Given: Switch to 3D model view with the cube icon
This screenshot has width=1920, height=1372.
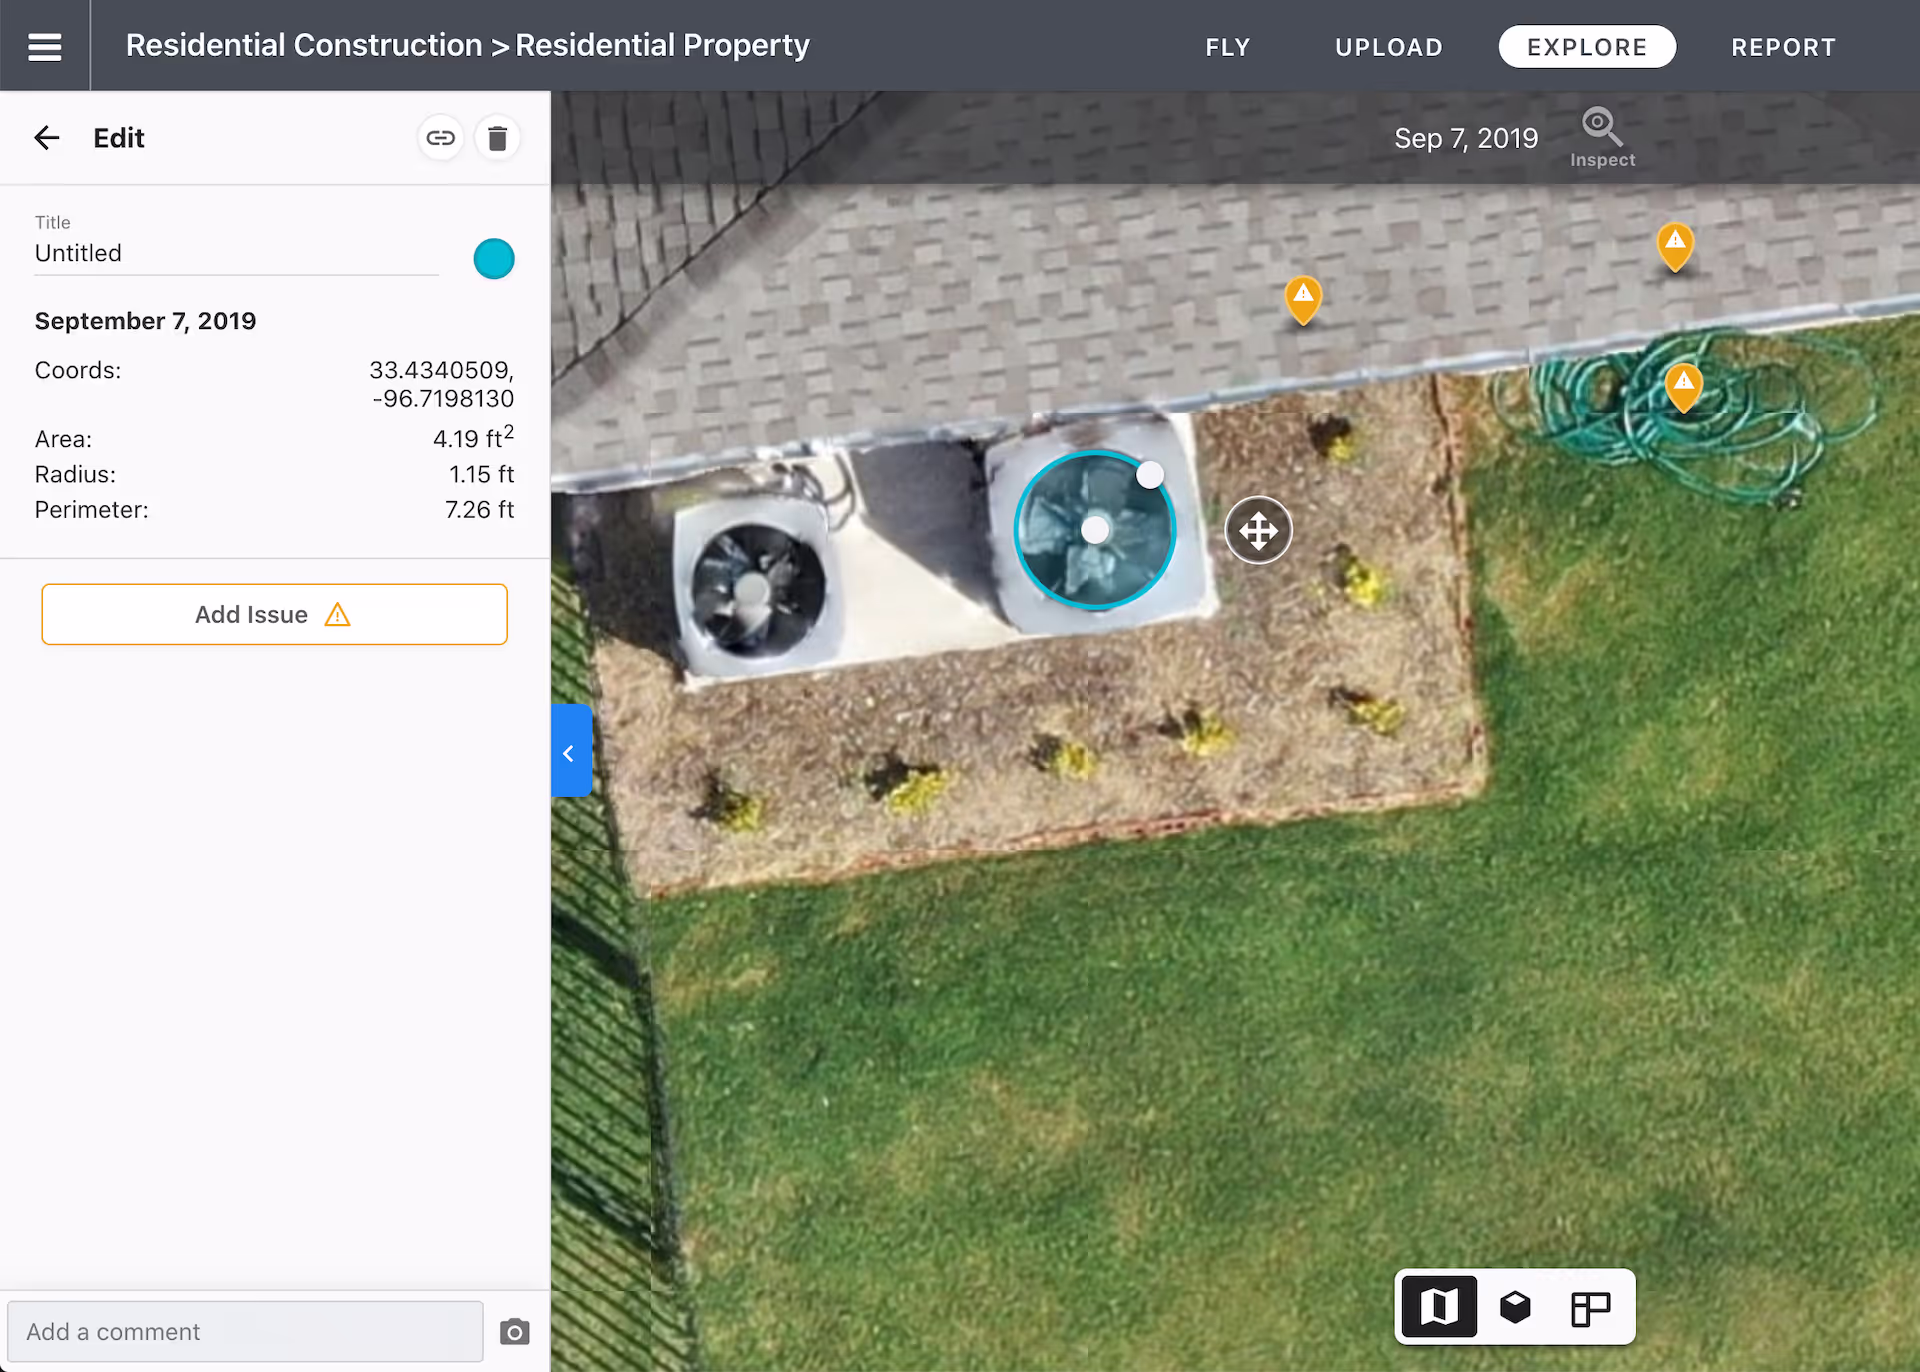Looking at the screenshot, I should pos(1515,1306).
